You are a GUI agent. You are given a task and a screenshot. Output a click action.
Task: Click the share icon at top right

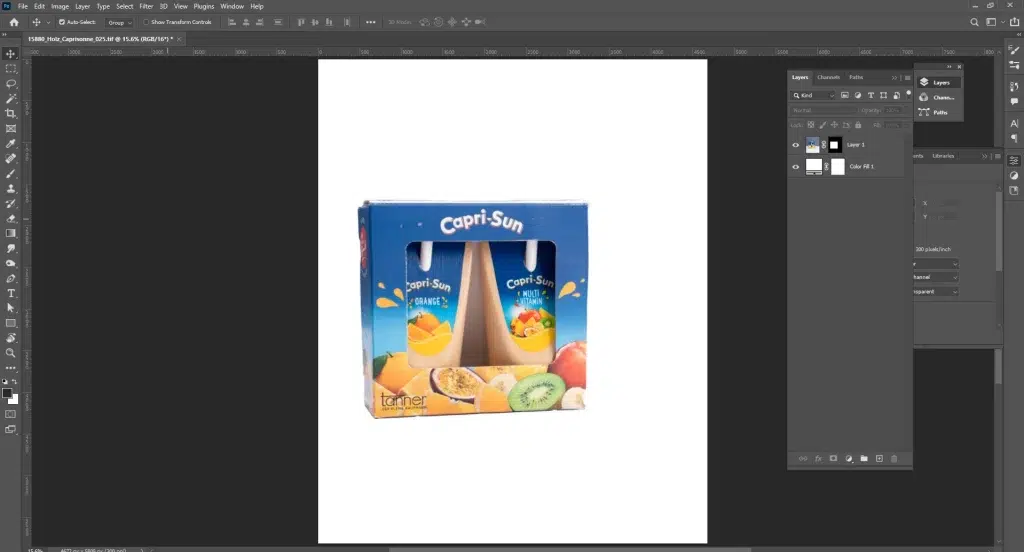1014,22
